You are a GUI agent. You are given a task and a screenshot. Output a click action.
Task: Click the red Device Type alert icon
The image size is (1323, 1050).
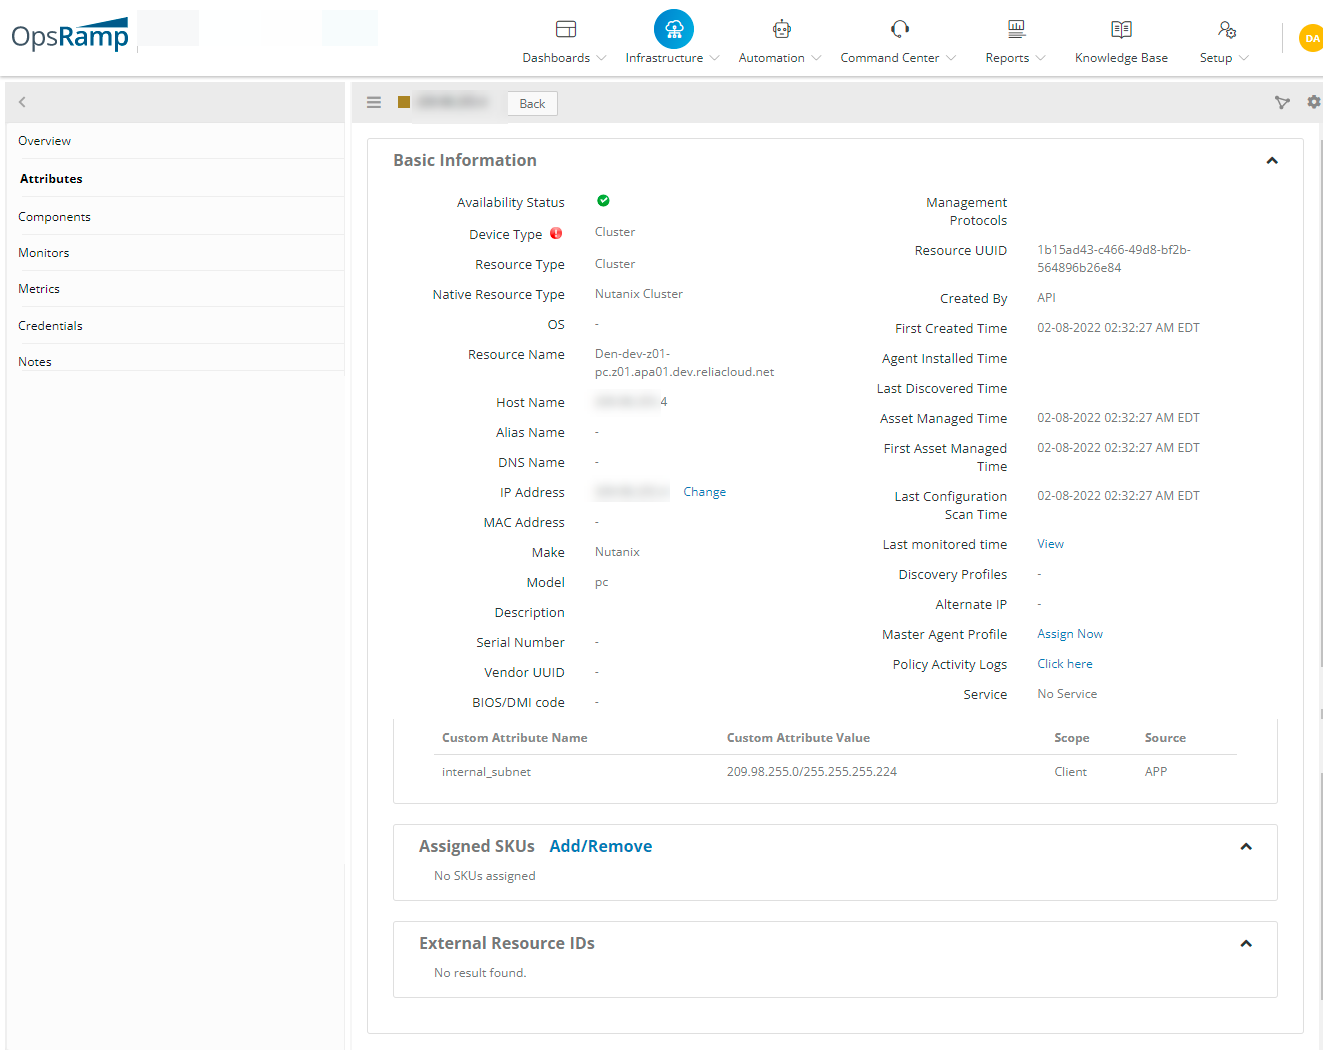(556, 233)
